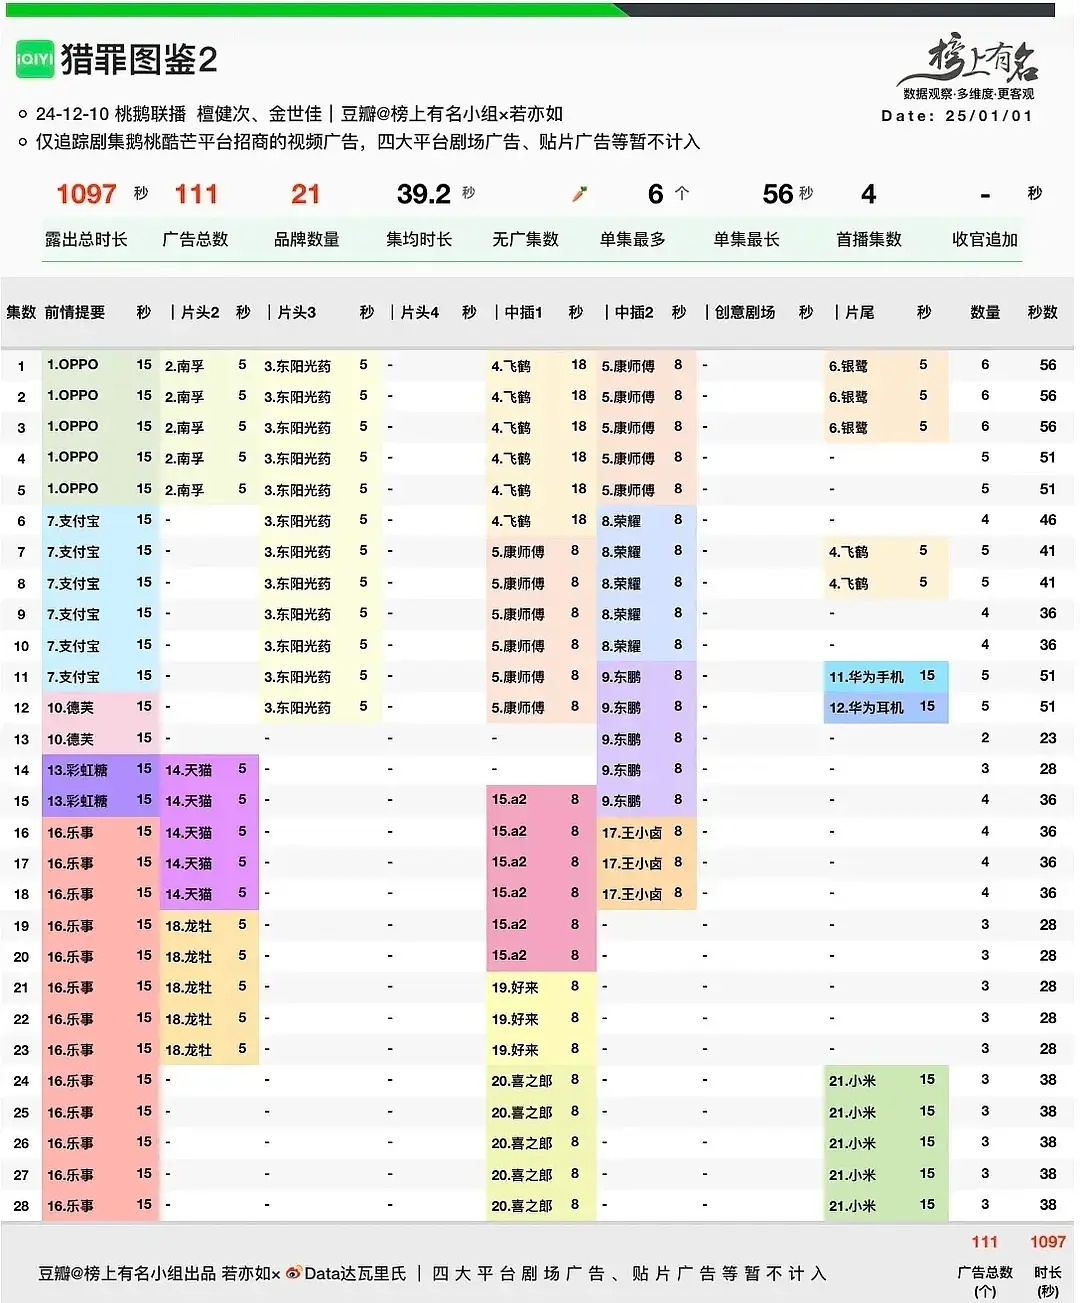Click the 46 seconds total in episode 6 row
1080x1303 pixels.
coord(1047,521)
